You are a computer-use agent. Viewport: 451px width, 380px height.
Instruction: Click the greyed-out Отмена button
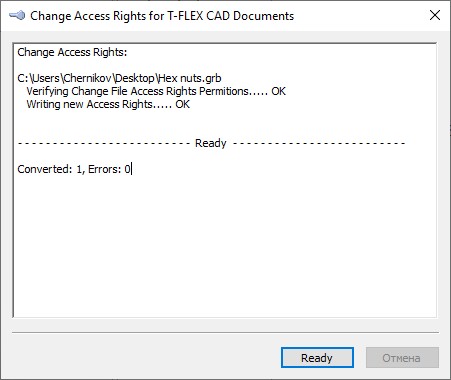(x=402, y=358)
